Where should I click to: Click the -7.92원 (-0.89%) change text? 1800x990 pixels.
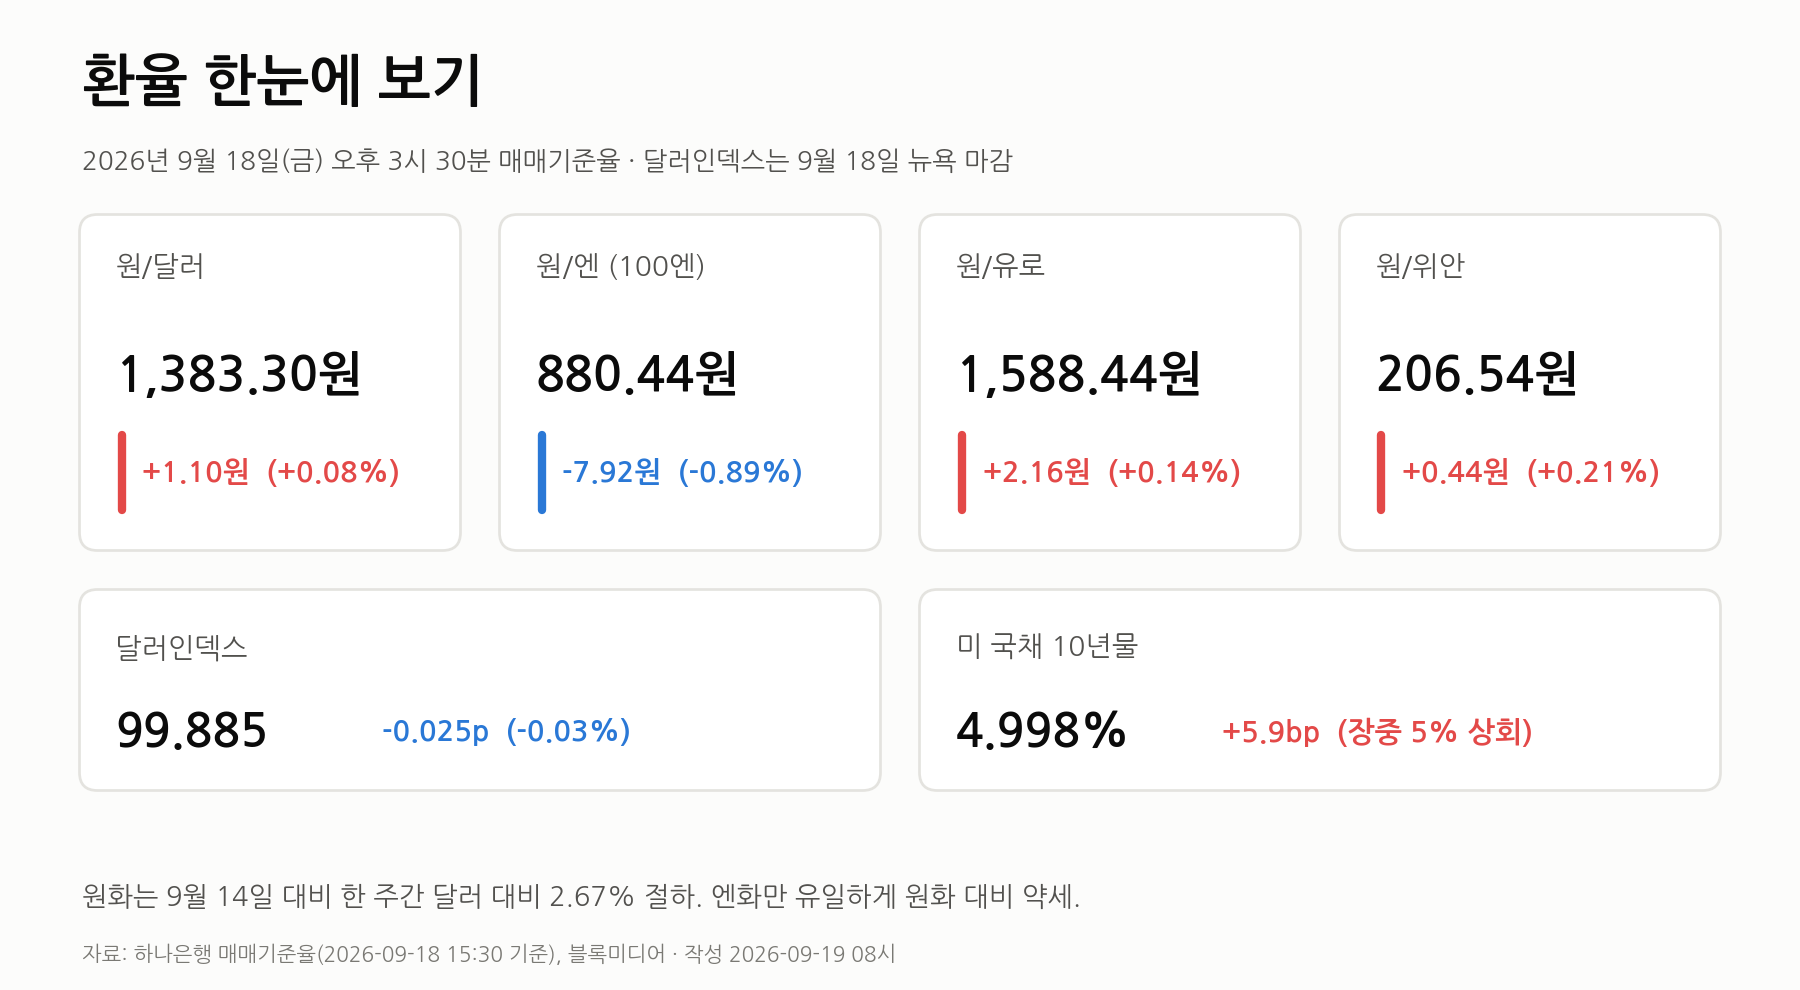pyautogui.click(x=682, y=472)
